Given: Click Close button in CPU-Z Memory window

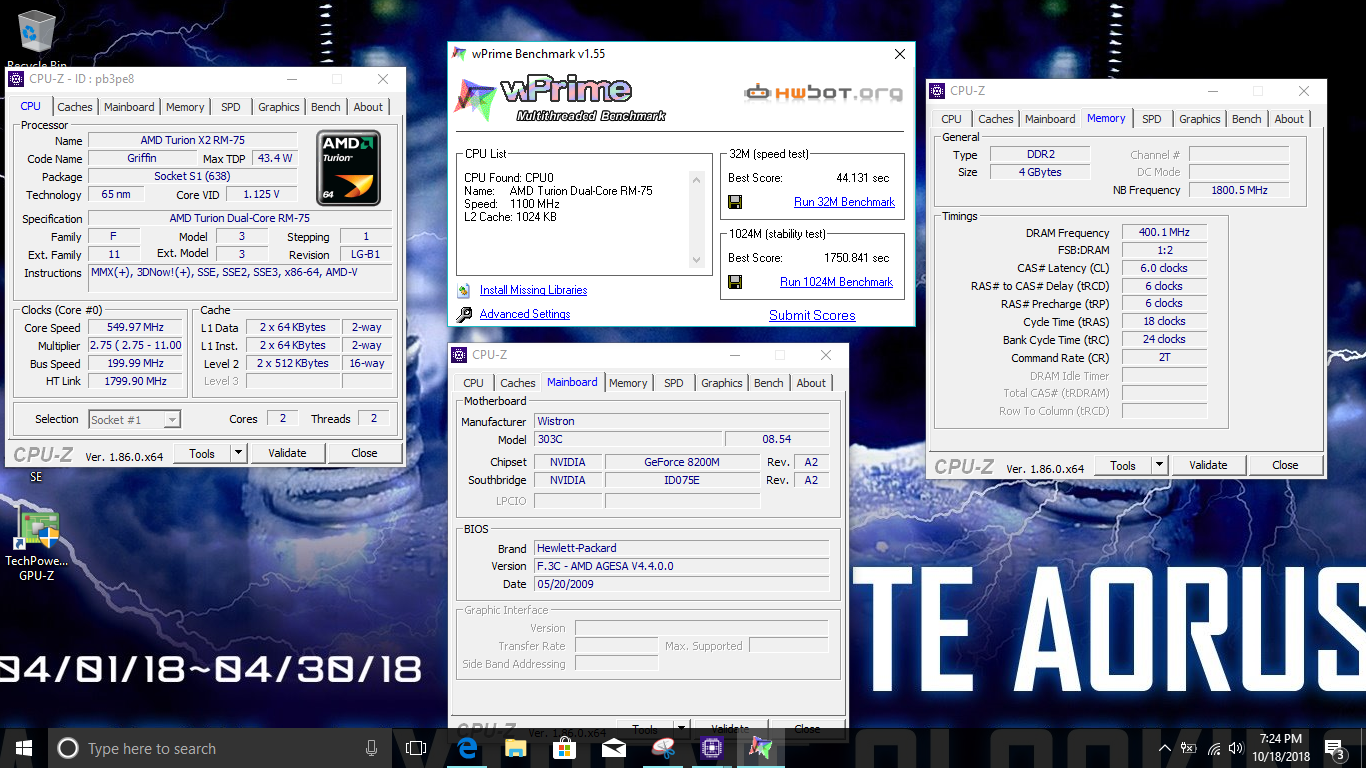Looking at the screenshot, I should (x=1285, y=465).
